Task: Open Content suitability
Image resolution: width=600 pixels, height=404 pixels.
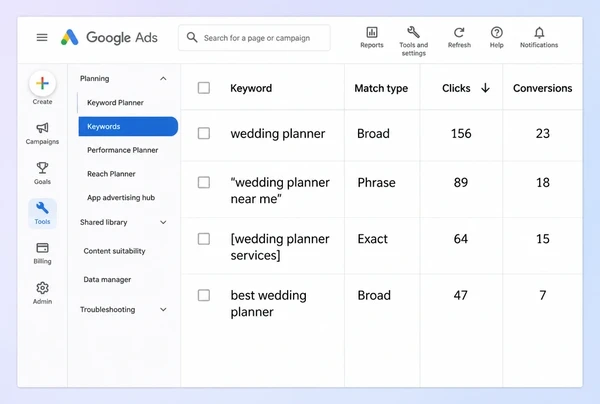Action: click(114, 251)
